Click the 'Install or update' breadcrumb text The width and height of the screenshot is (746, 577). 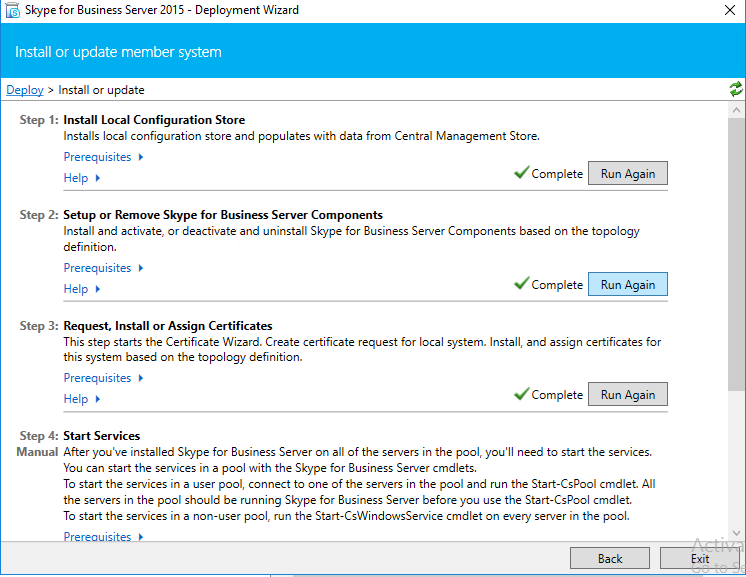[101, 90]
